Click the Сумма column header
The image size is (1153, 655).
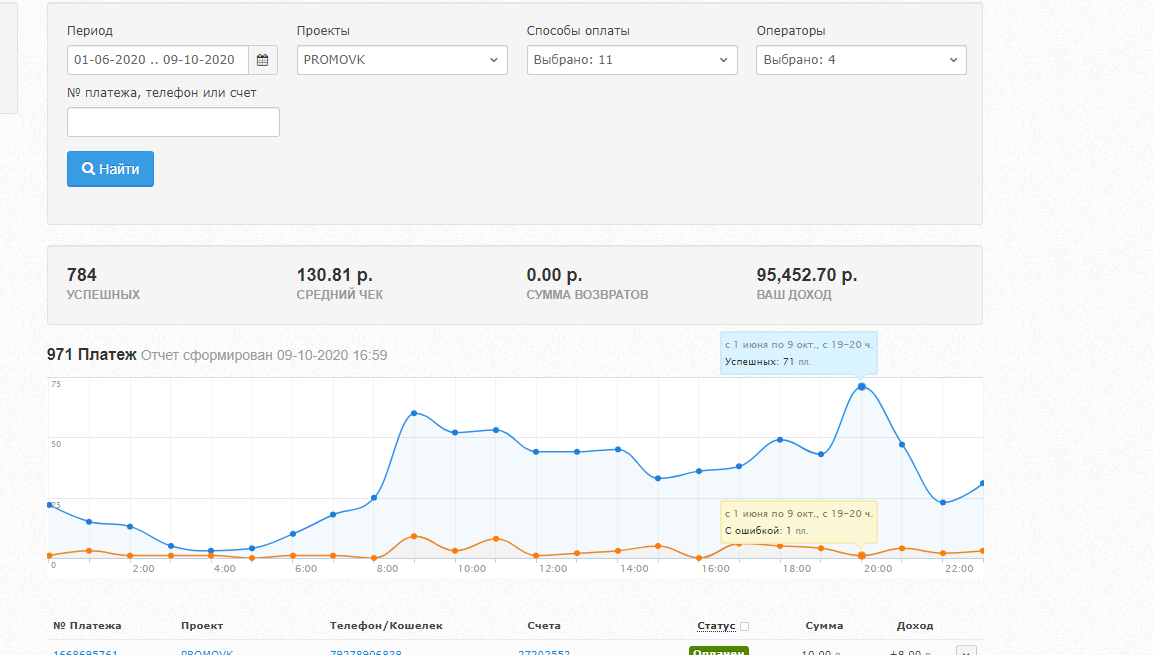(x=824, y=626)
